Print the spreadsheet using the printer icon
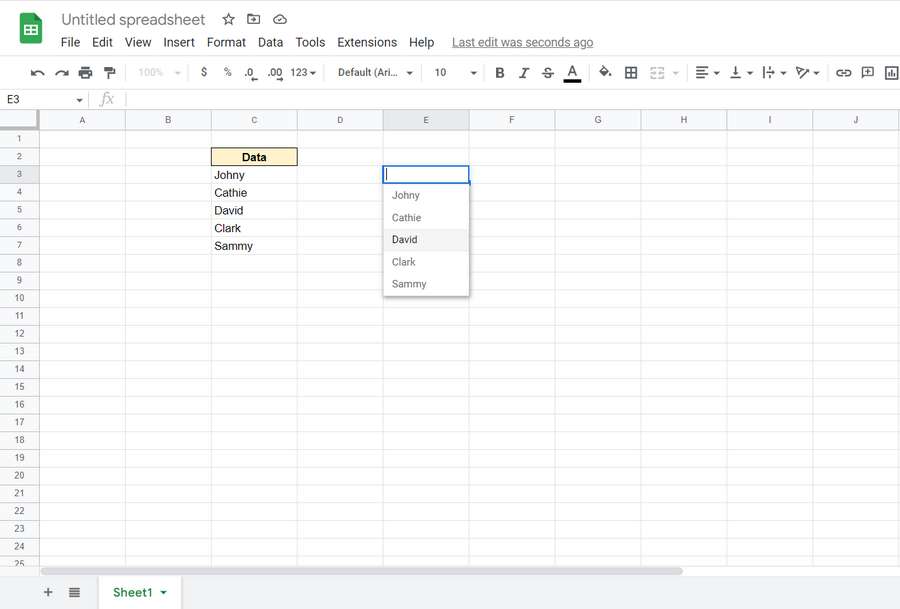Screen dimensions: 900x609 pyautogui.click(x=85, y=73)
